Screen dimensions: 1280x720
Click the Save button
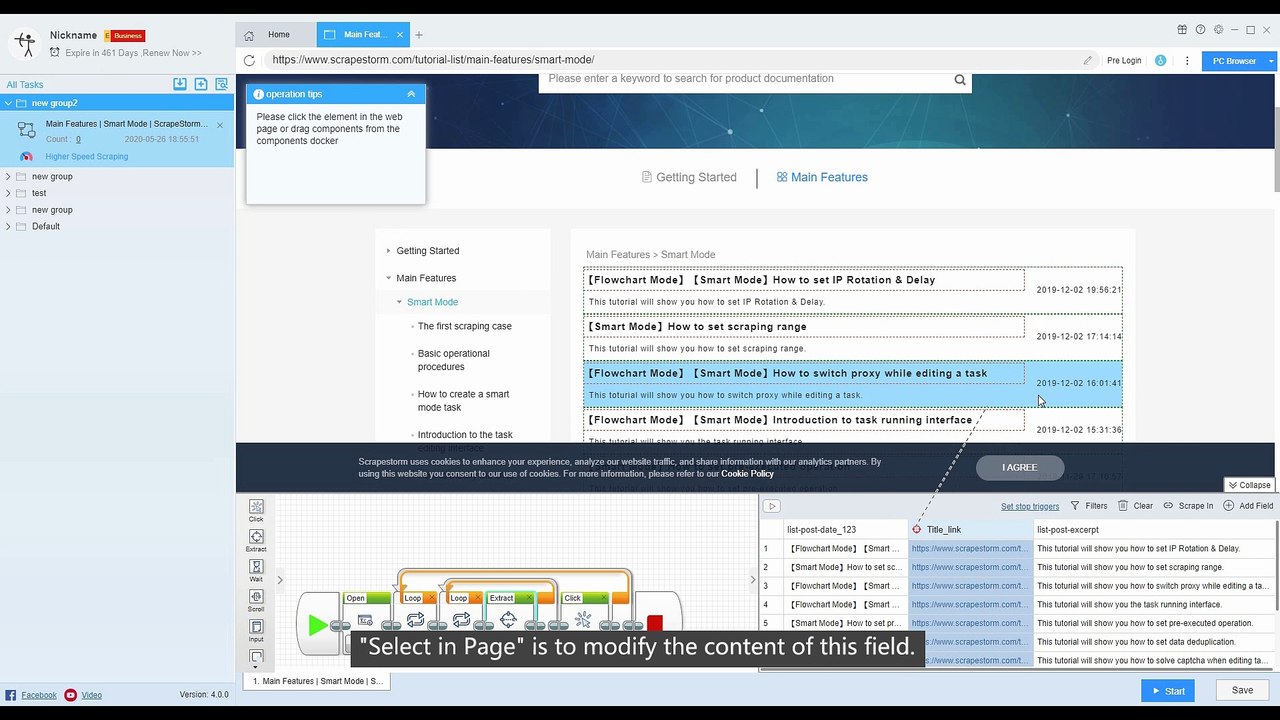tap(1242, 690)
